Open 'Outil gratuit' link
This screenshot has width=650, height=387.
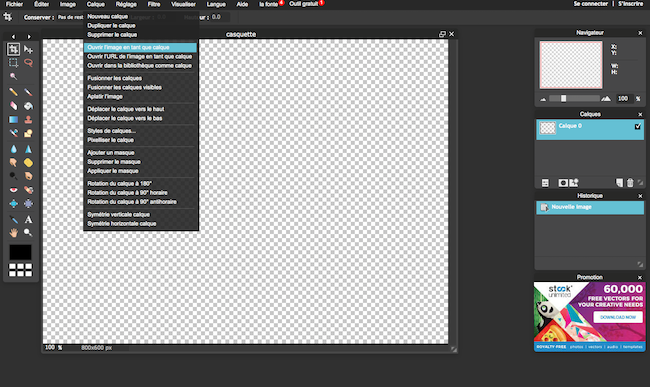tap(303, 4)
